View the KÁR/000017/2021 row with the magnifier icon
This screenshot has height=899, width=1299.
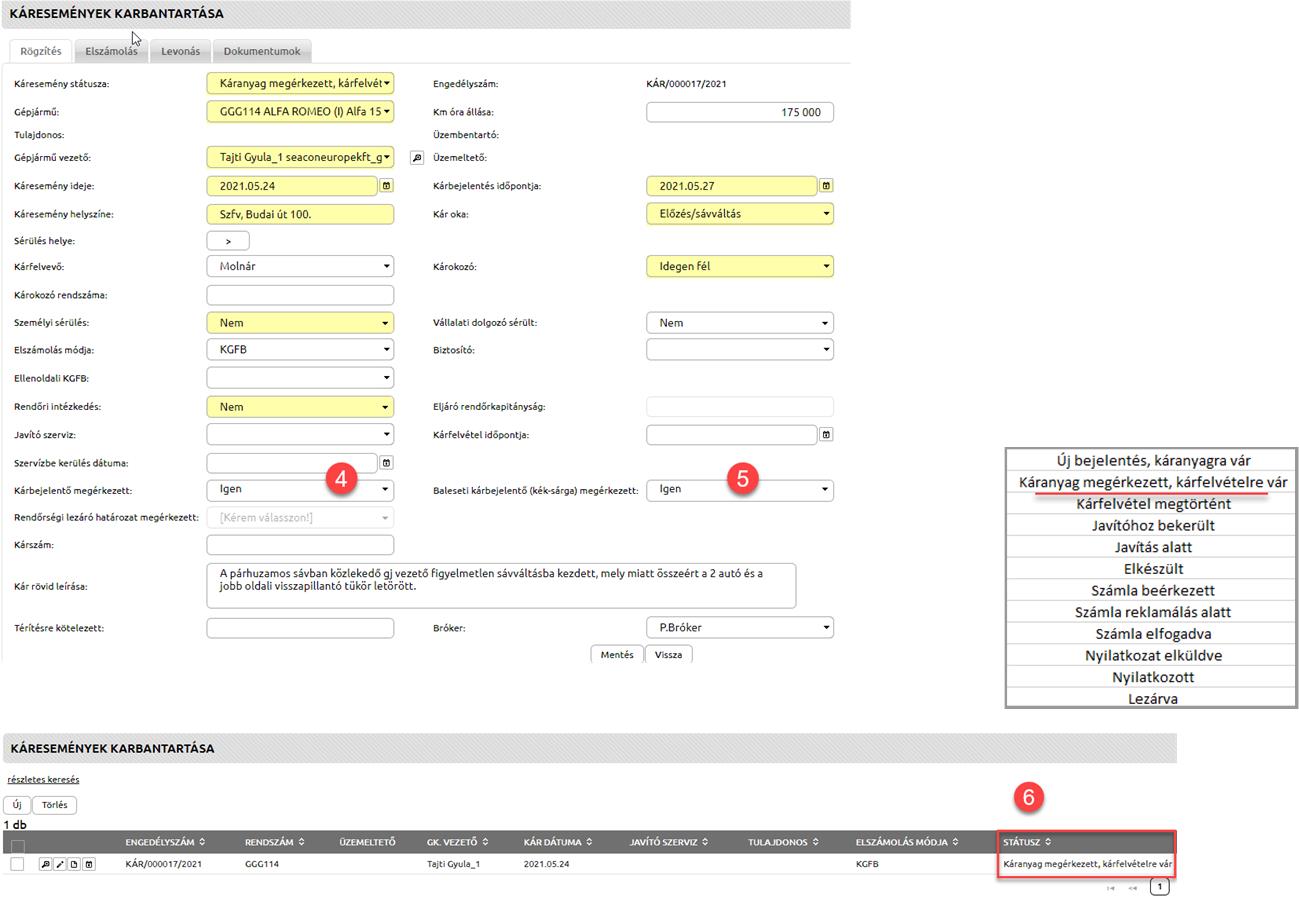point(45,864)
